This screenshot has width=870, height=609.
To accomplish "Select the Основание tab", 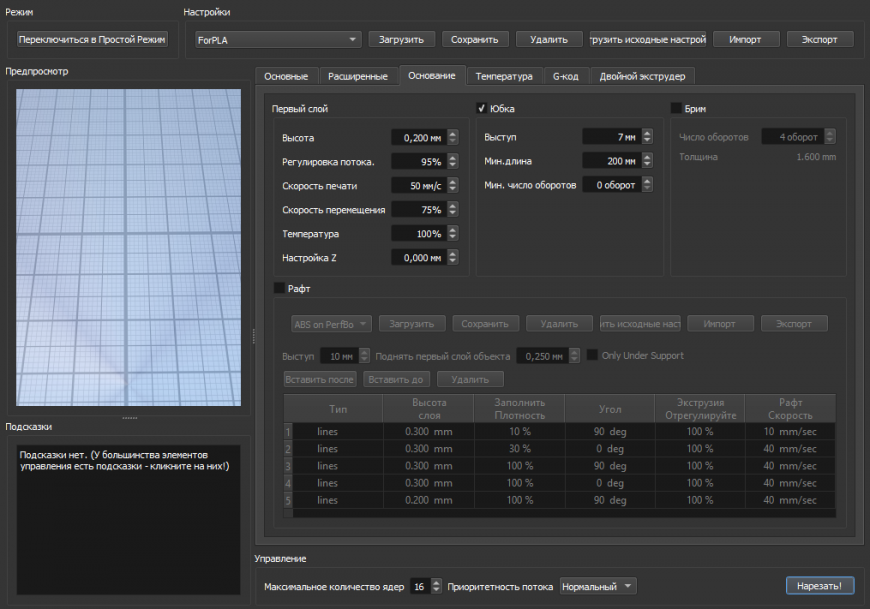I will 432,75.
